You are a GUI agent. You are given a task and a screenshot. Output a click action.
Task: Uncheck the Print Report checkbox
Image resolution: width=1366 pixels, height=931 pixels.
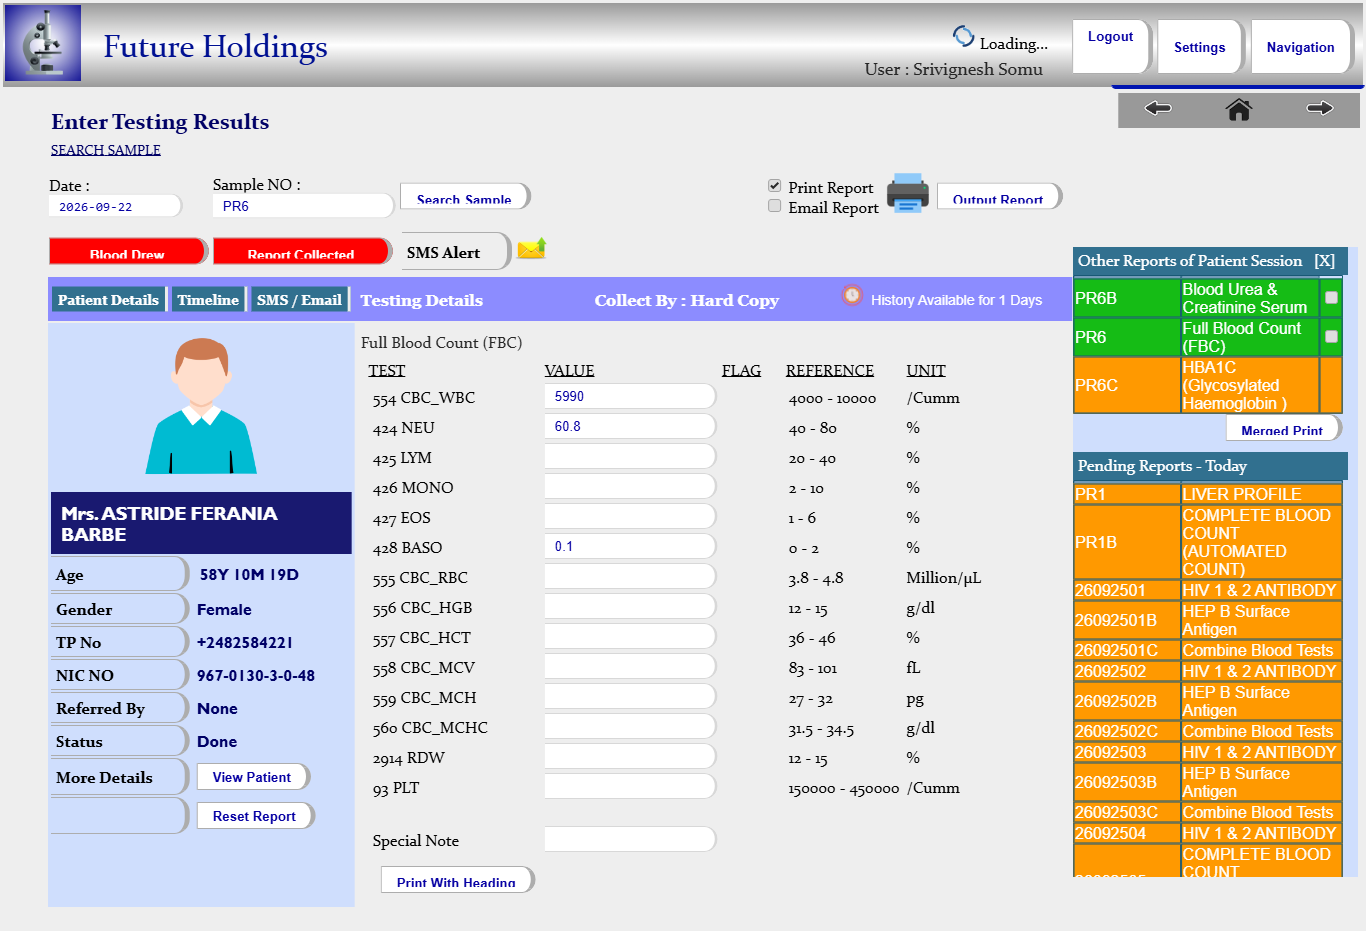pyautogui.click(x=774, y=186)
